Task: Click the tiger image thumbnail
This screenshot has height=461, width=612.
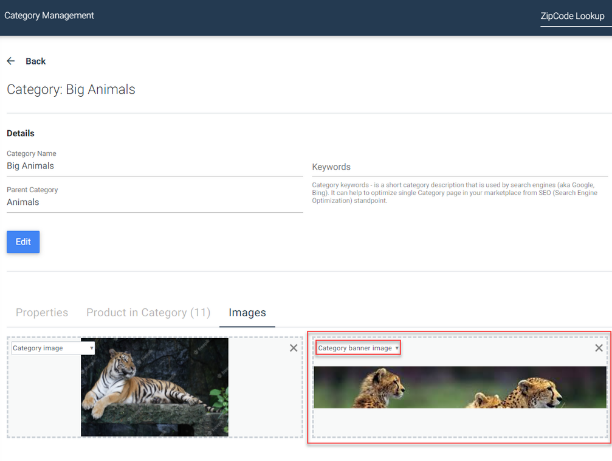Action: [x=155, y=387]
